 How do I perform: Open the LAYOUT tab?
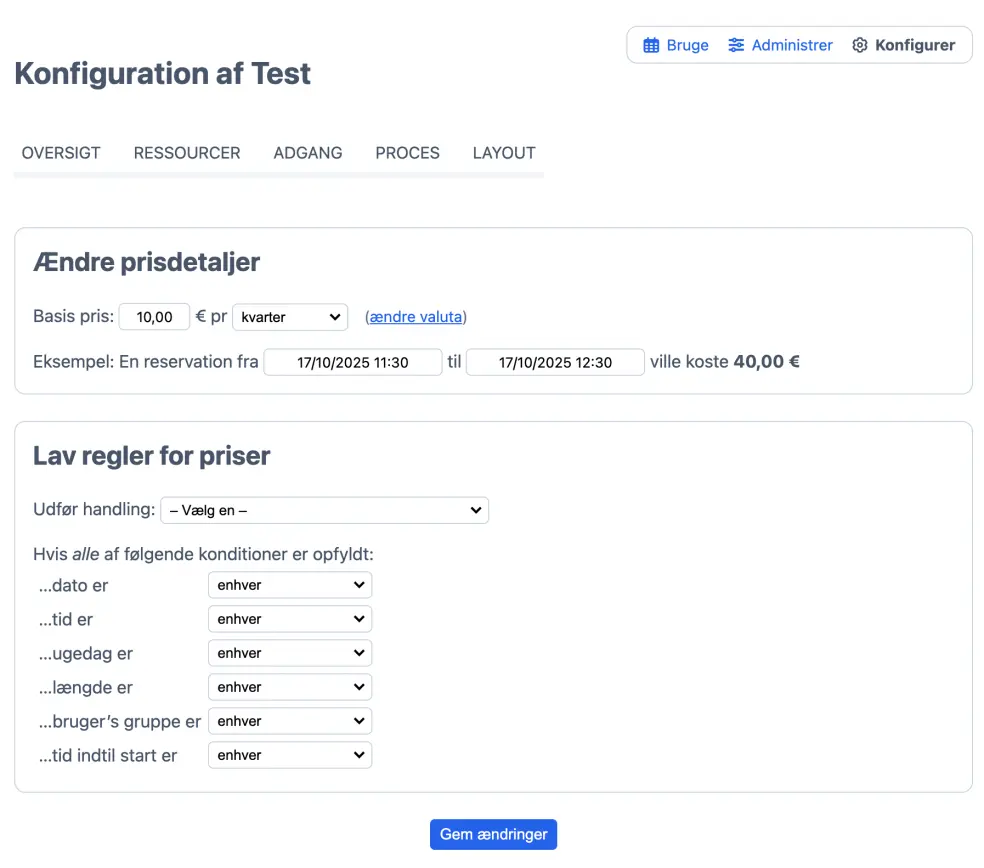pyautogui.click(x=504, y=153)
